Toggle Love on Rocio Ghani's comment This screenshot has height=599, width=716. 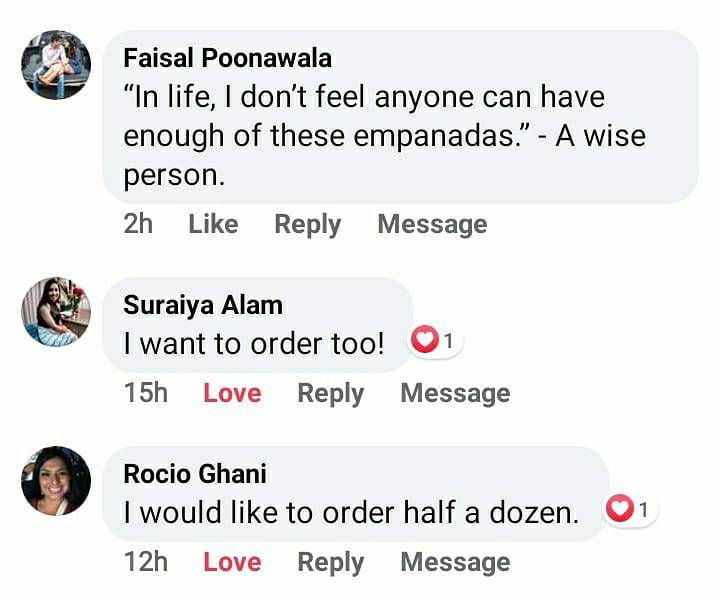coord(232,562)
